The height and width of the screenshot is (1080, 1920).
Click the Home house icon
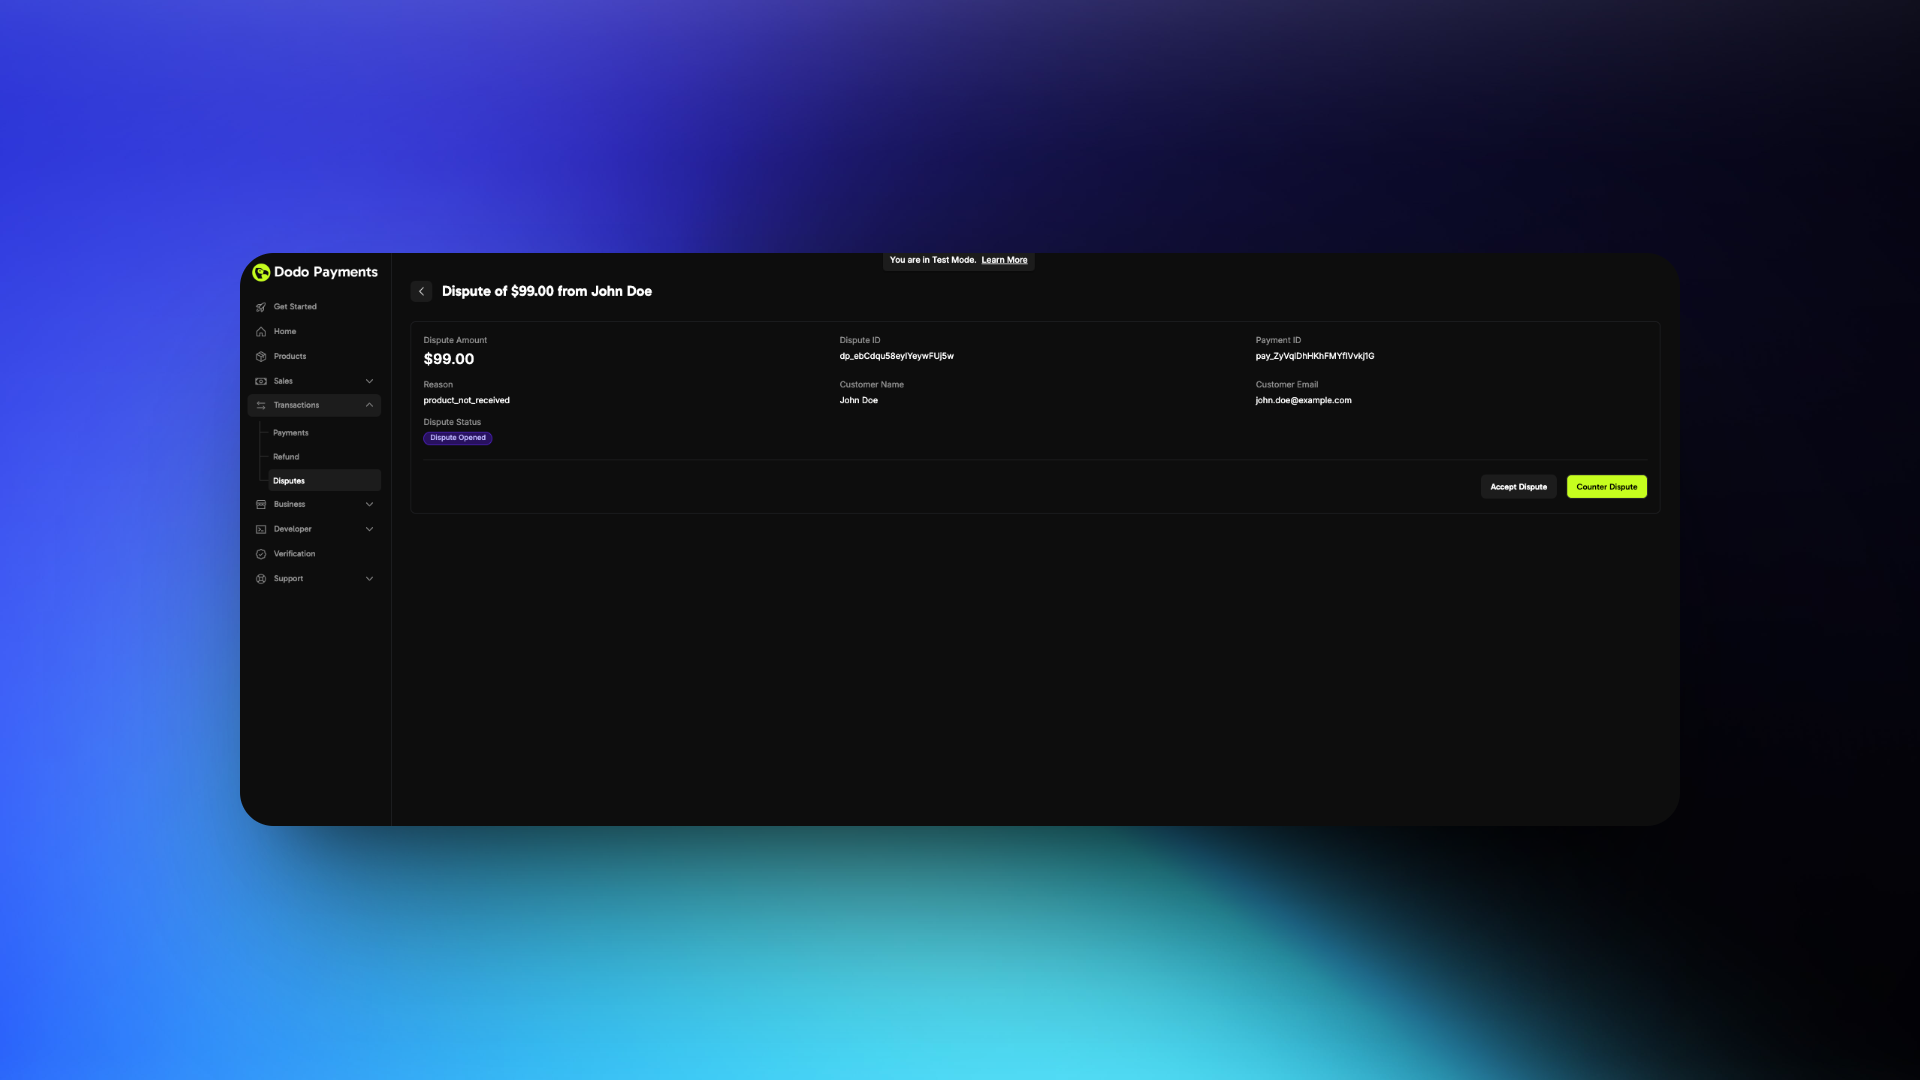[x=261, y=332]
